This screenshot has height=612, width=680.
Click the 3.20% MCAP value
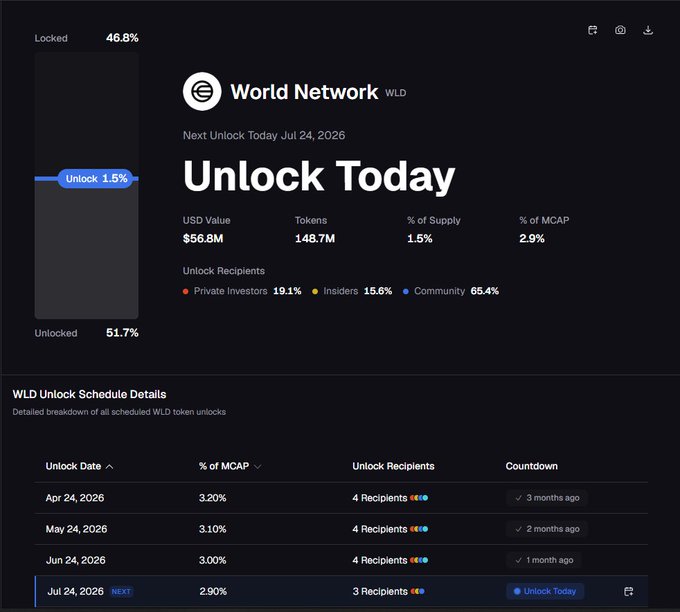click(x=212, y=498)
